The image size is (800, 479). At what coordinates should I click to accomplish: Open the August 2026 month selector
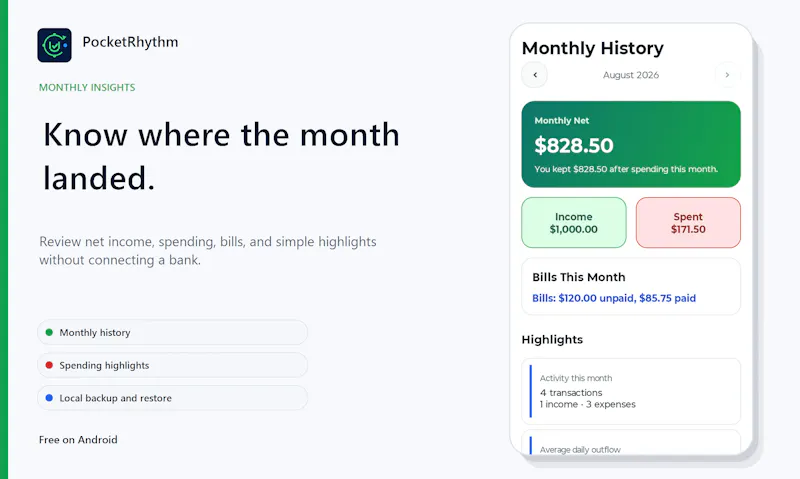pos(631,75)
